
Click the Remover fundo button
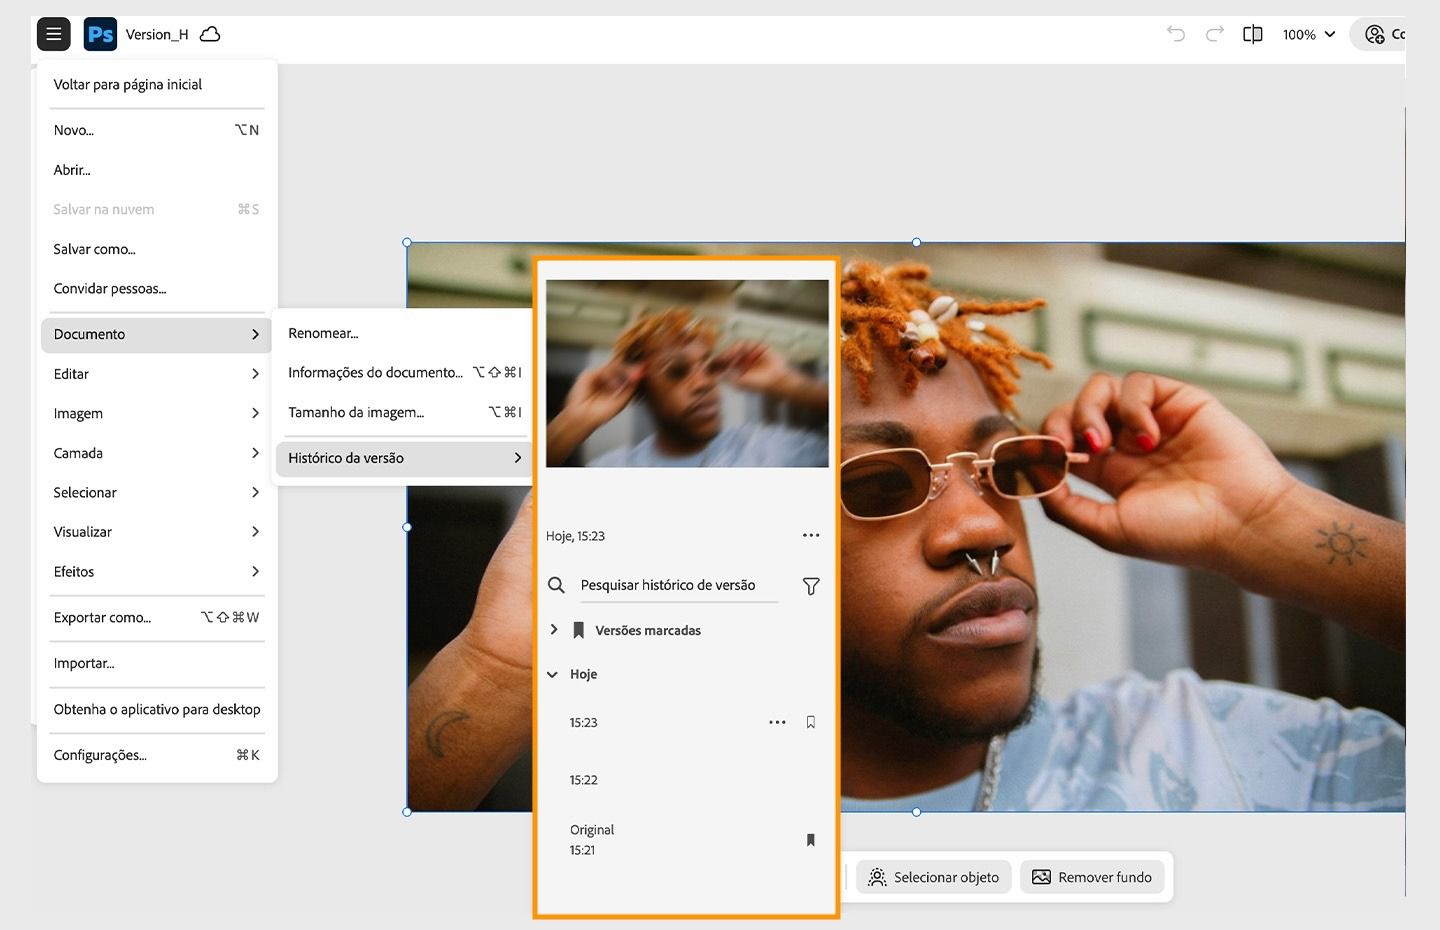1092,876
